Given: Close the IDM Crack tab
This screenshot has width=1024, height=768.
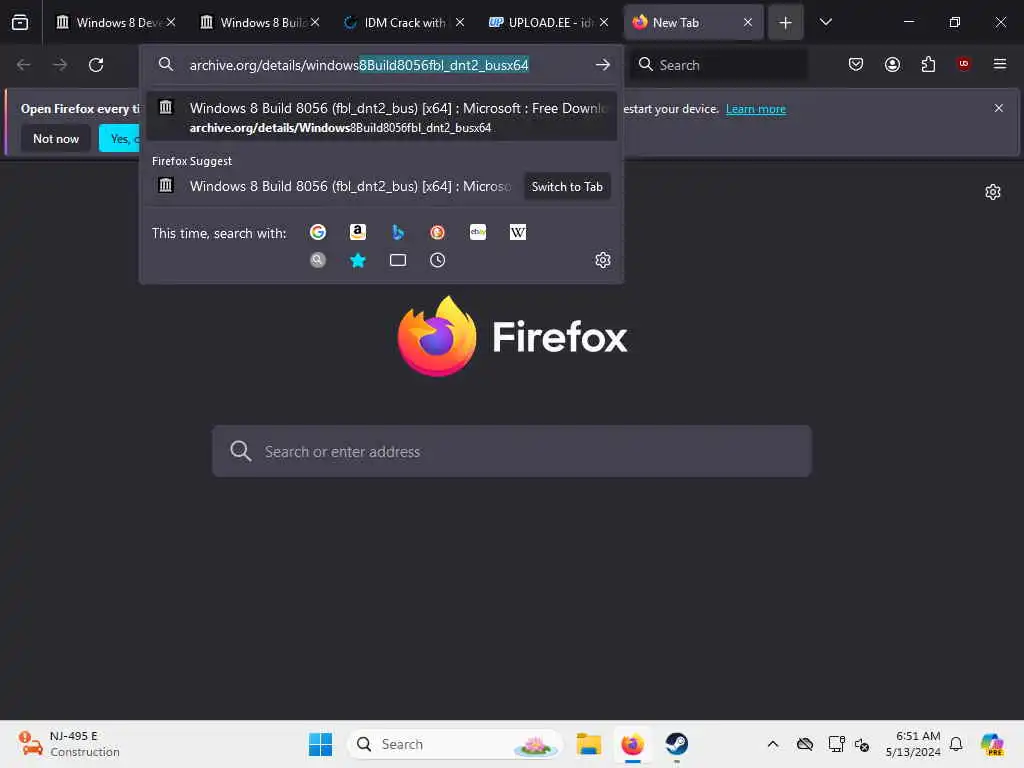Looking at the screenshot, I should (x=460, y=22).
